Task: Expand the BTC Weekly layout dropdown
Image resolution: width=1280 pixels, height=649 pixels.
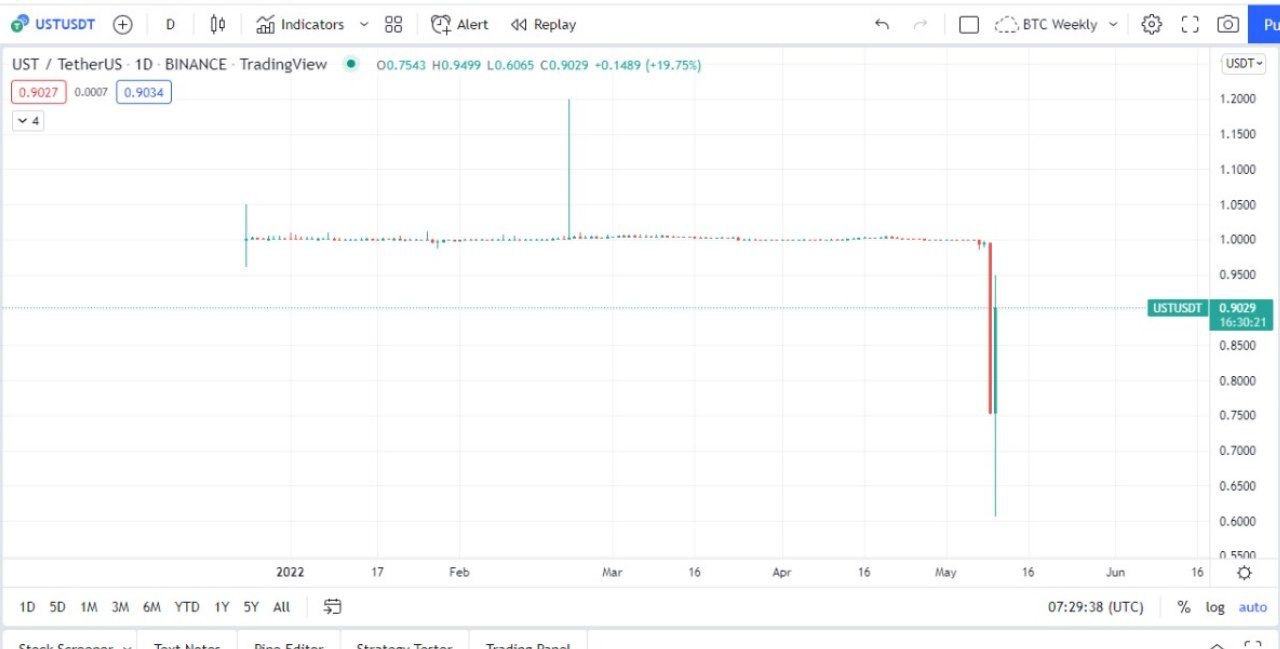Action: [1113, 24]
